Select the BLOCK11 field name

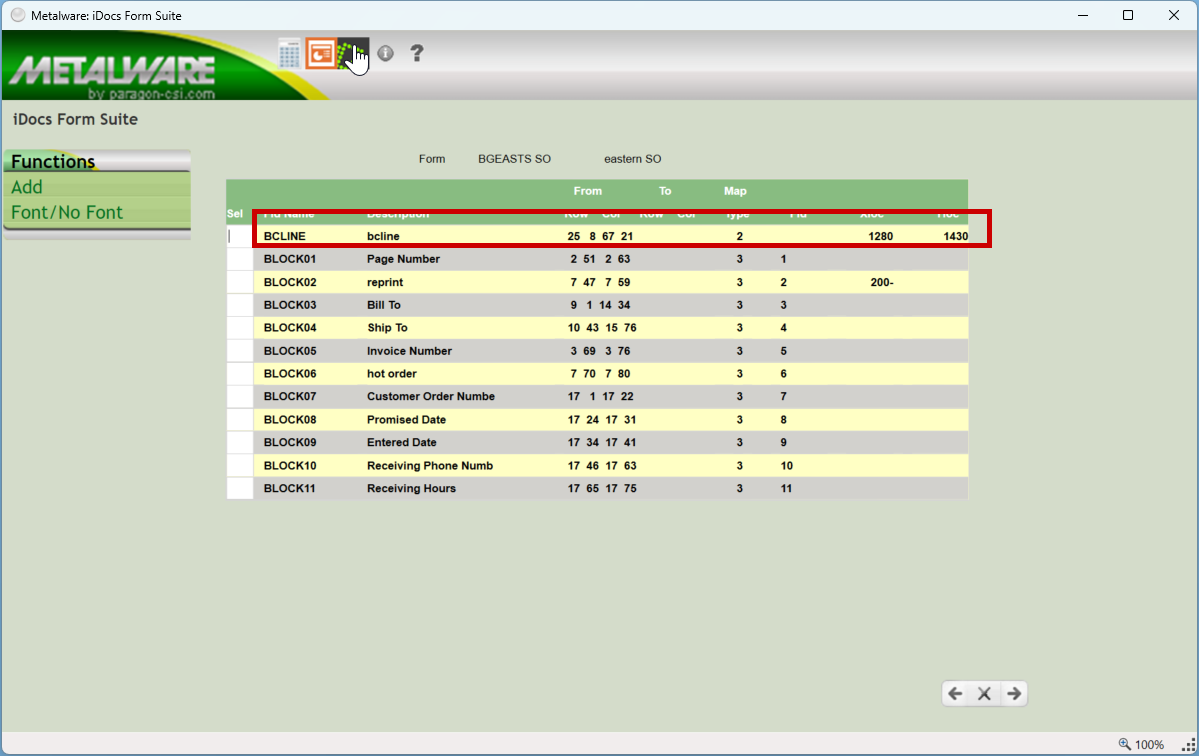(290, 488)
